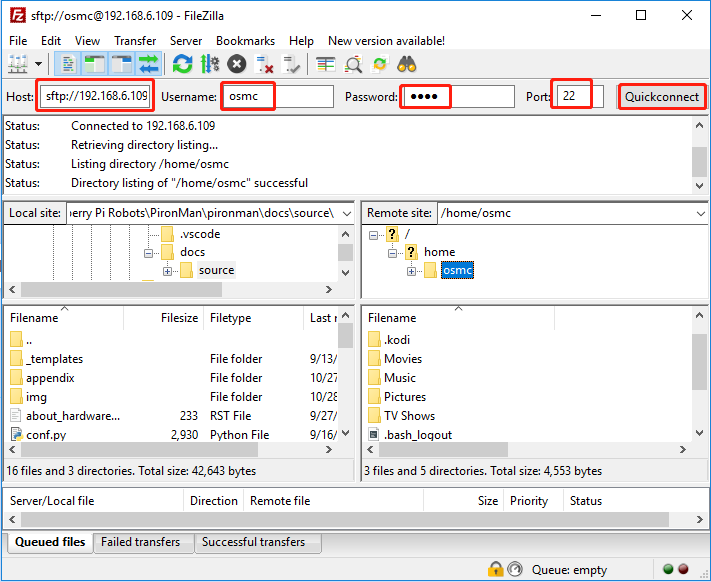Open Site Manager dropdown arrow

[39, 64]
